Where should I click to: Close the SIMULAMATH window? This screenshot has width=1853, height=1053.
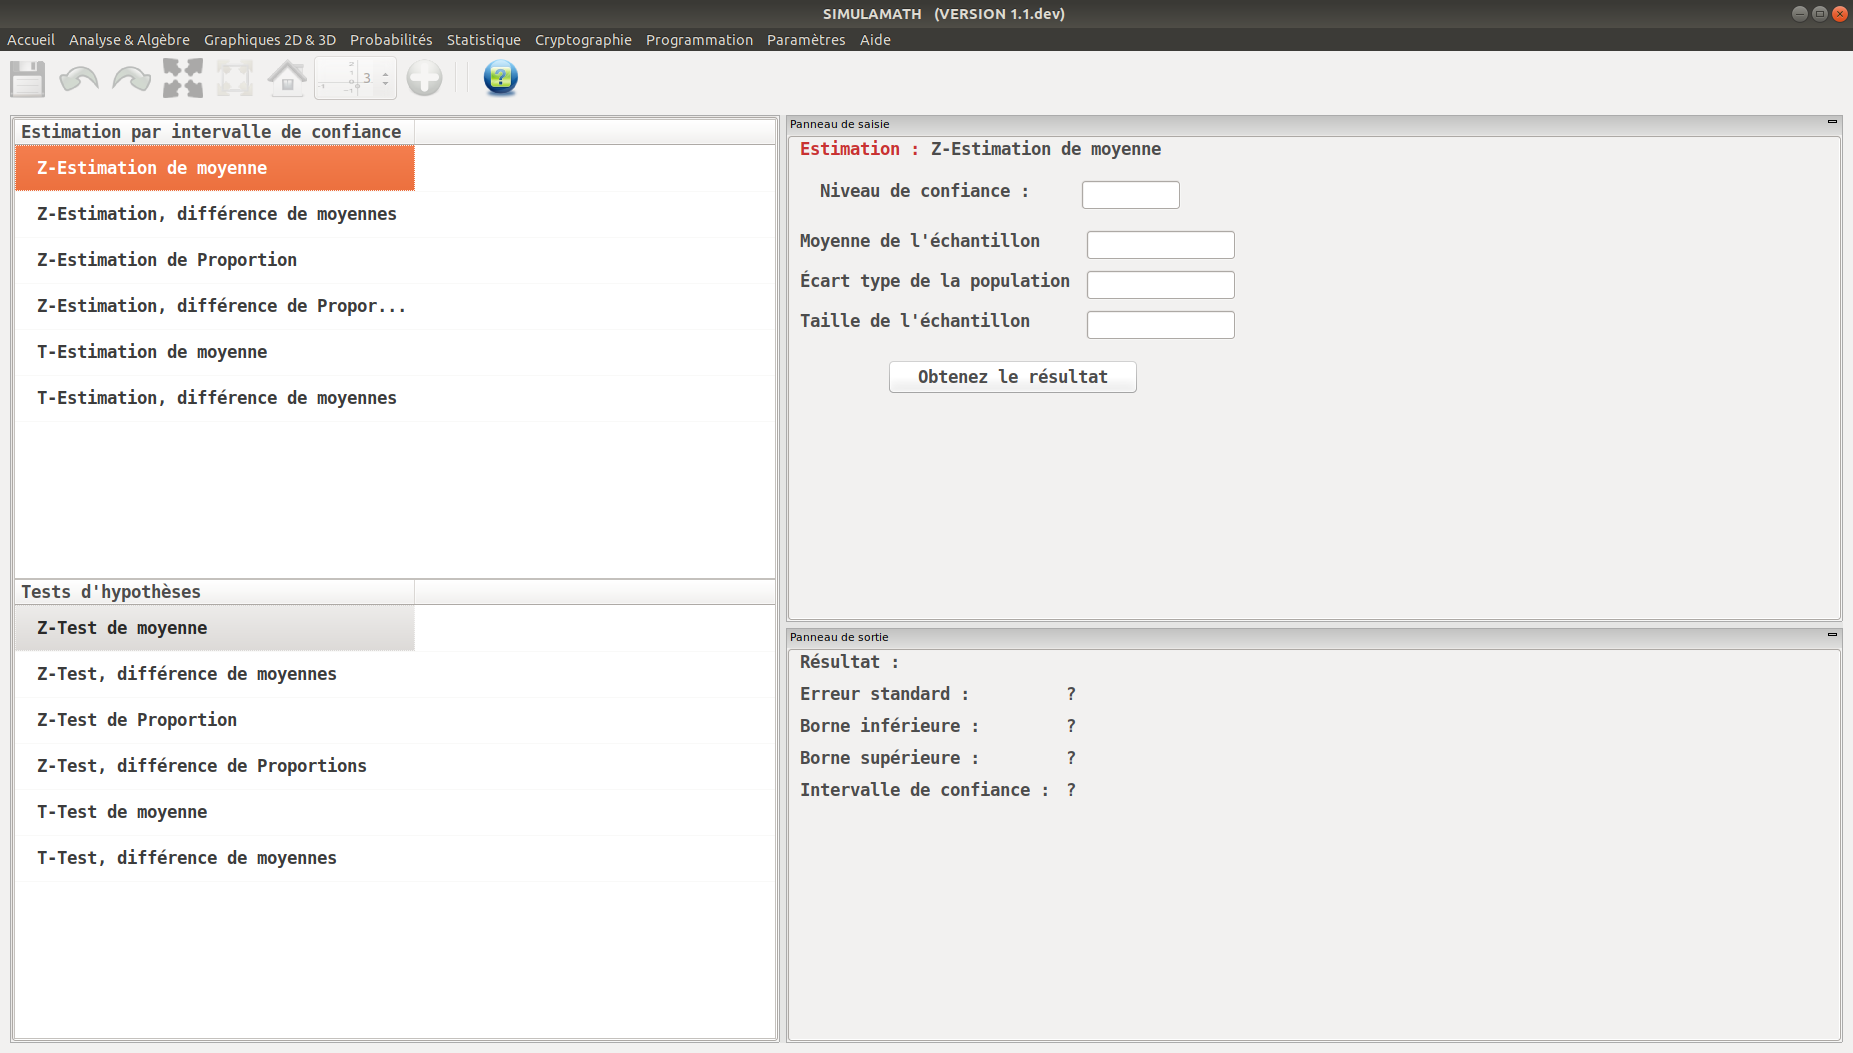1840,14
